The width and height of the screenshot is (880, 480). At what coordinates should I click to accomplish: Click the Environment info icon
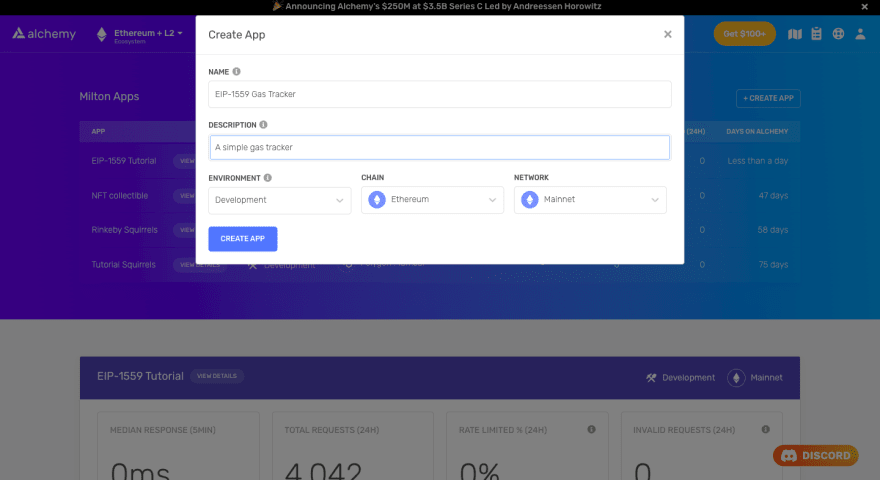(x=268, y=177)
